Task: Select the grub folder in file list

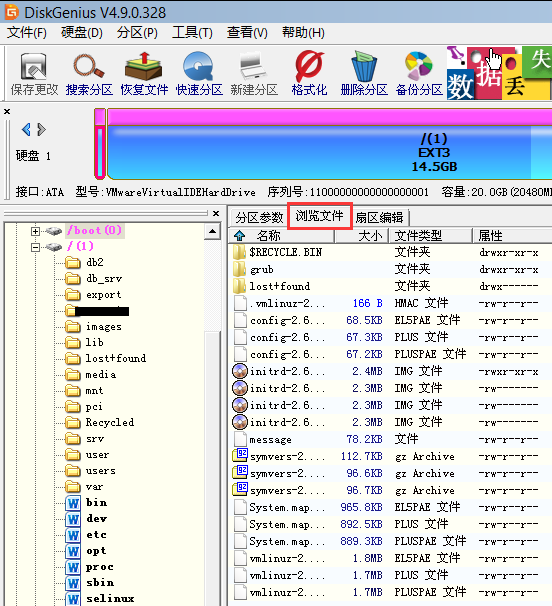Action: coord(390,269)
